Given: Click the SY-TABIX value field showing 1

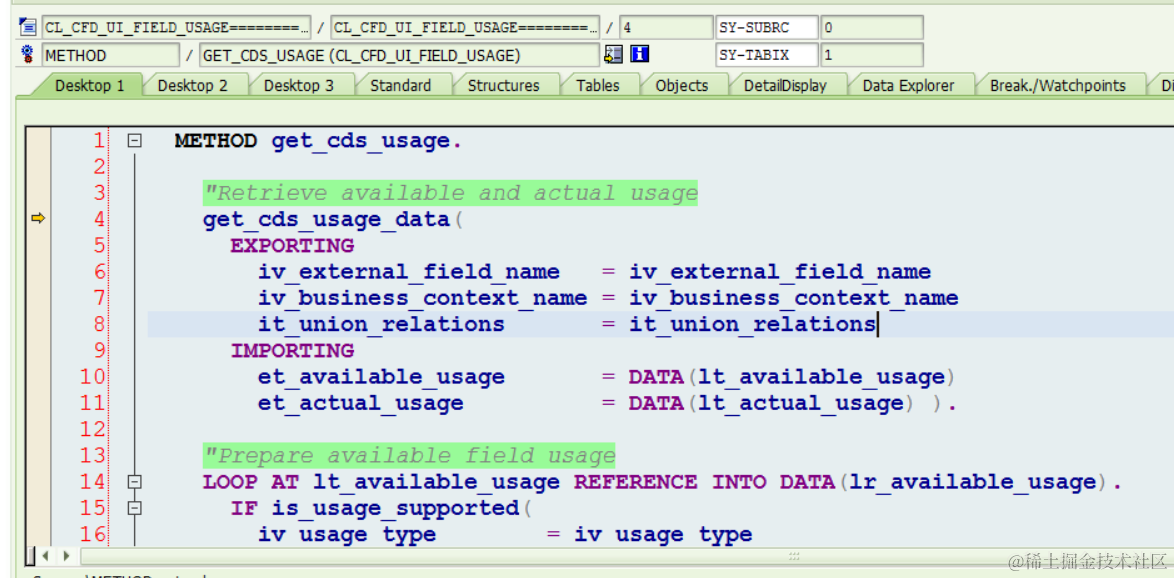Looking at the screenshot, I should click(x=872, y=55).
